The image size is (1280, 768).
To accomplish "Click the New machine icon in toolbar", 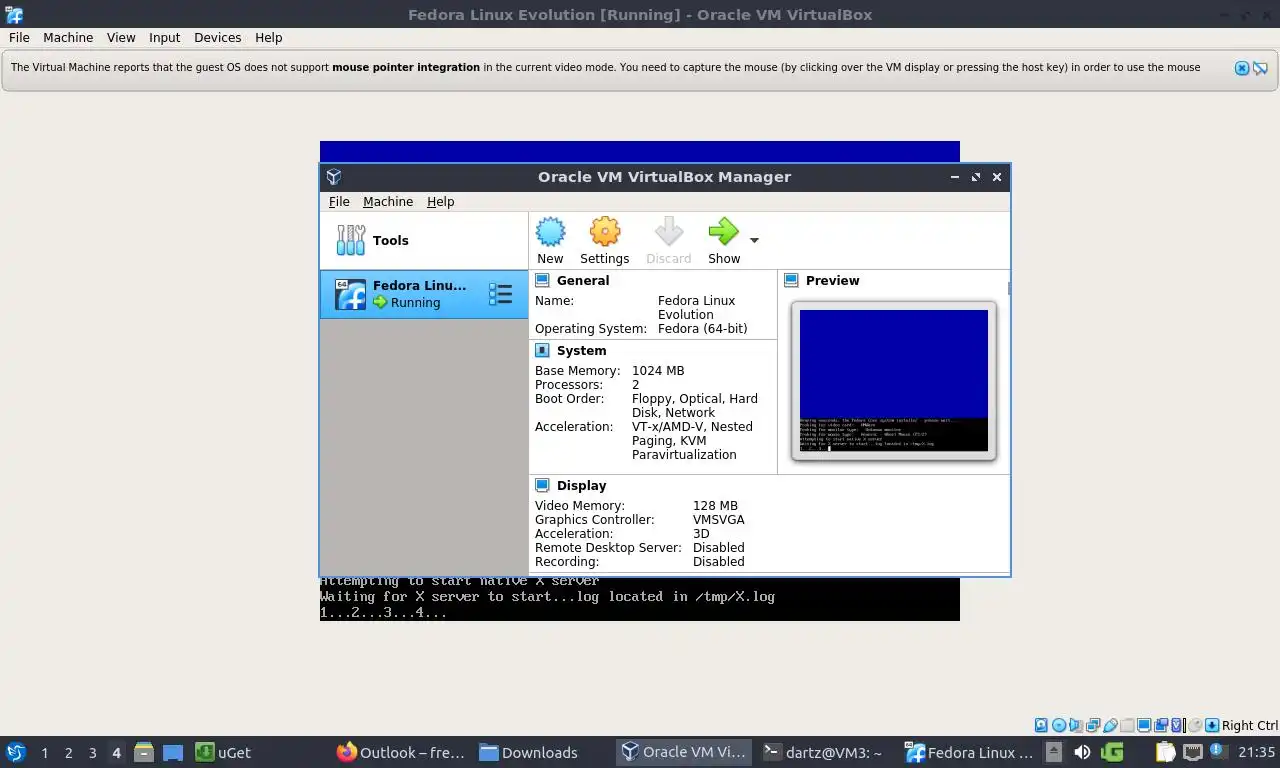I will (550, 232).
